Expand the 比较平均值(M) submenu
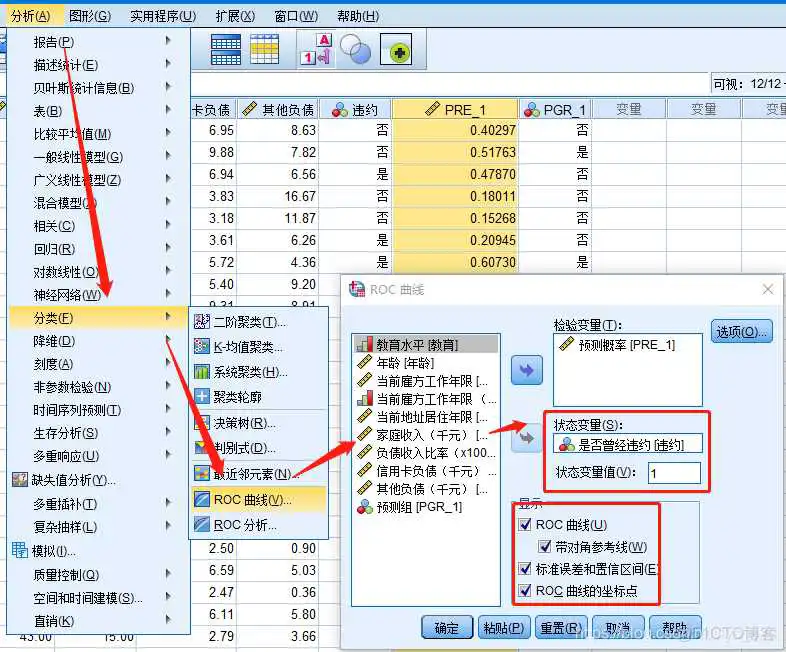786x652 pixels. point(99,134)
